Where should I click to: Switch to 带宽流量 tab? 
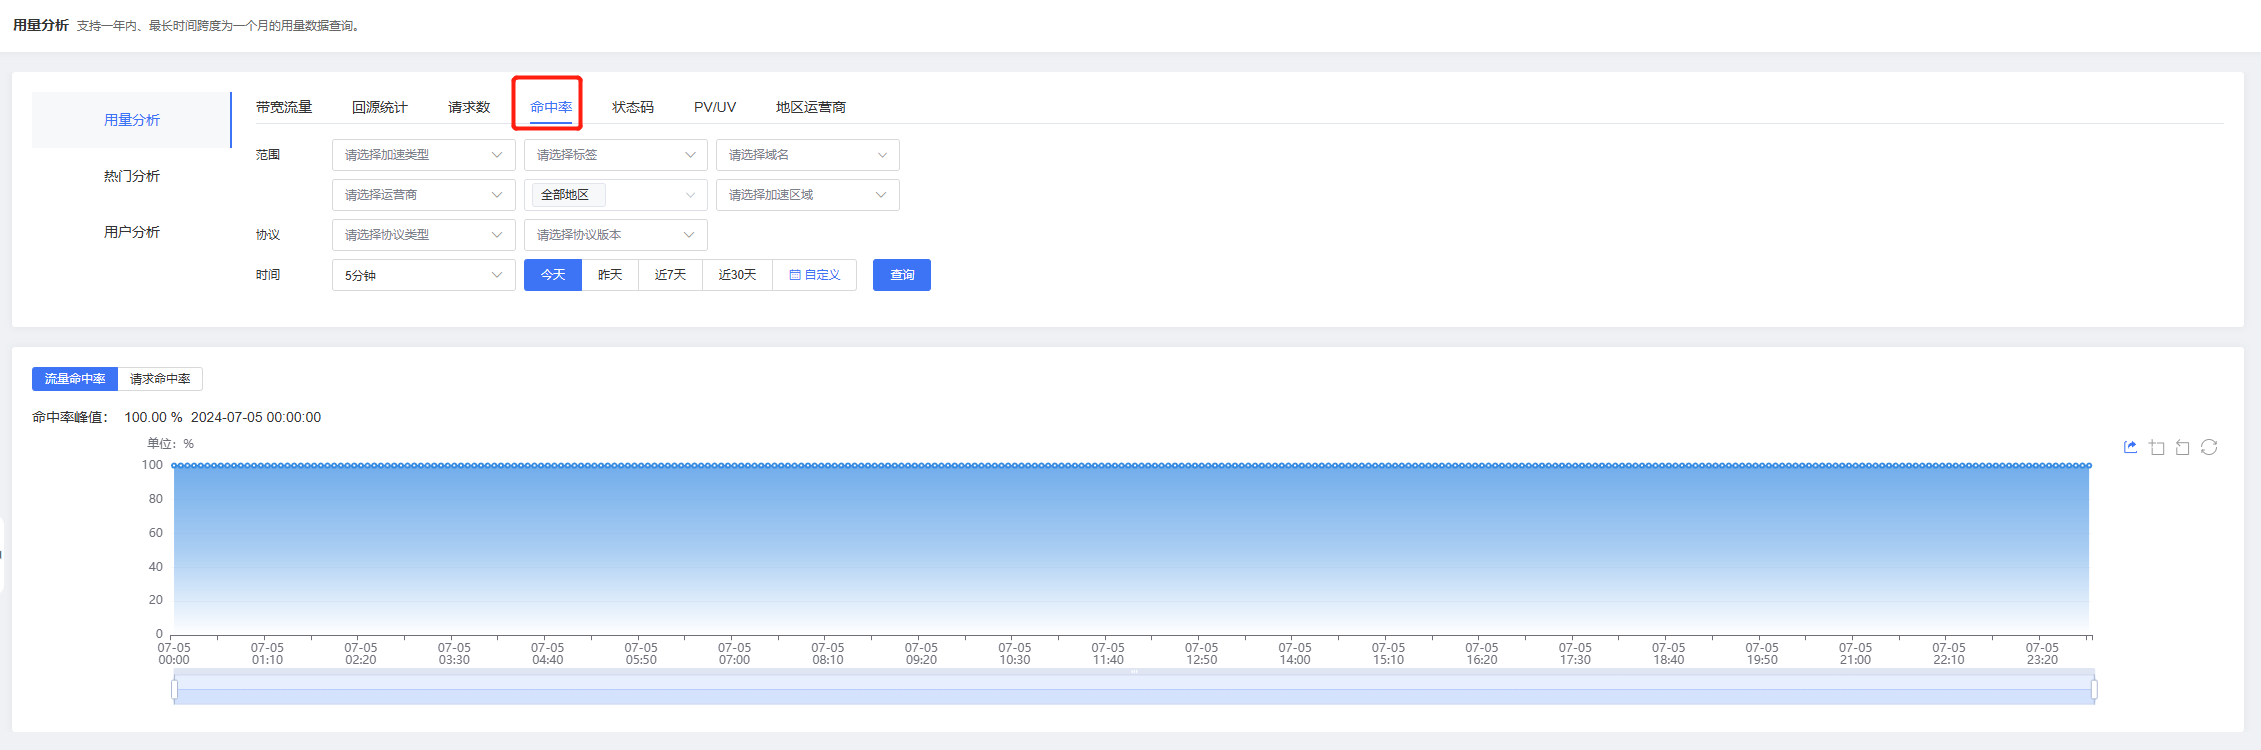point(284,107)
